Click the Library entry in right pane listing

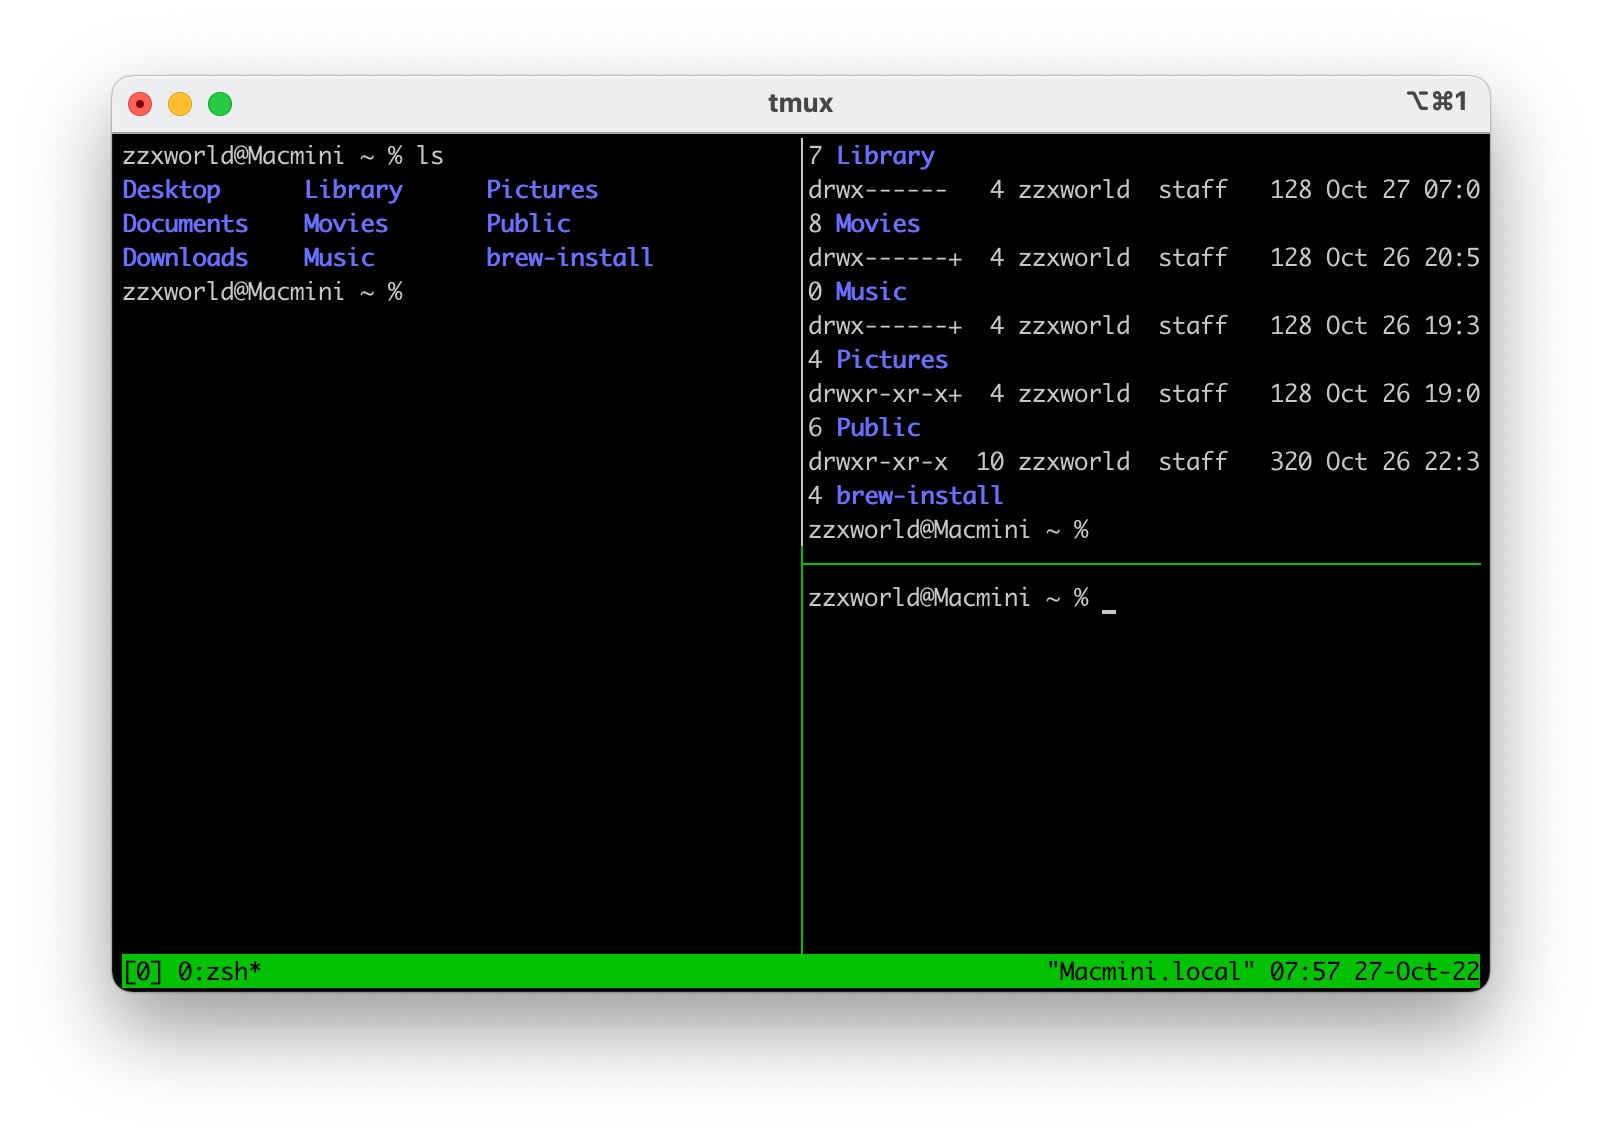click(884, 154)
